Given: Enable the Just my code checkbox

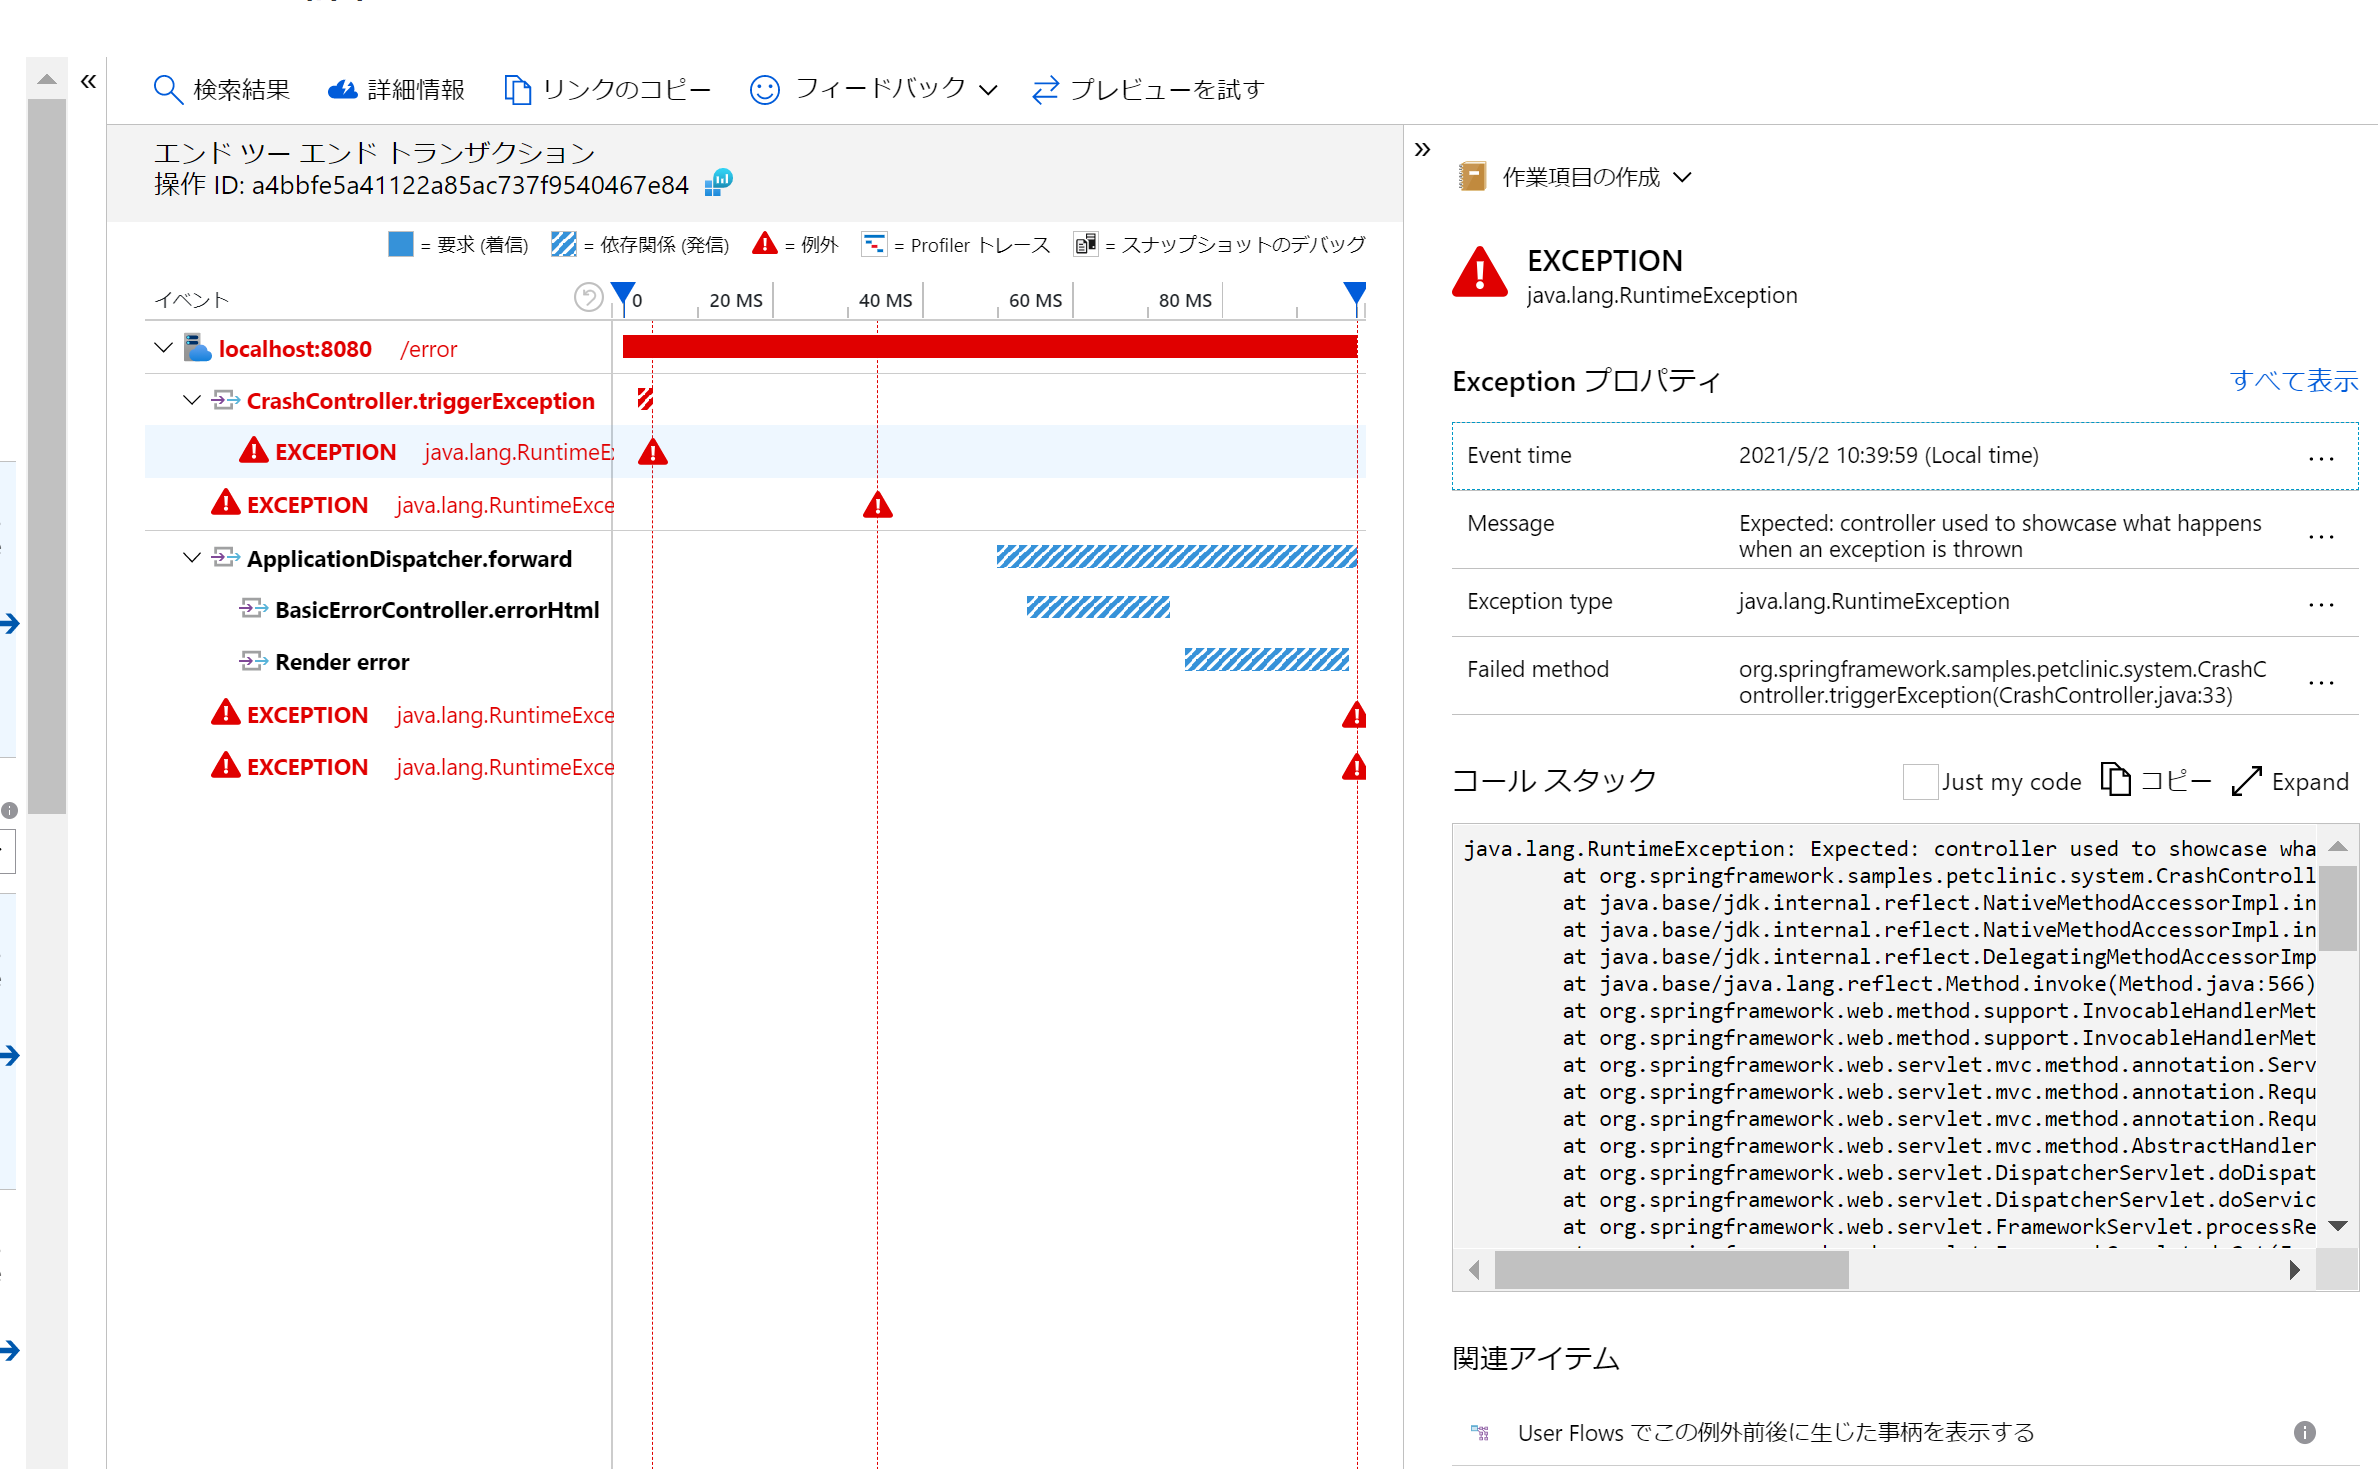Looking at the screenshot, I should (1919, 781).
